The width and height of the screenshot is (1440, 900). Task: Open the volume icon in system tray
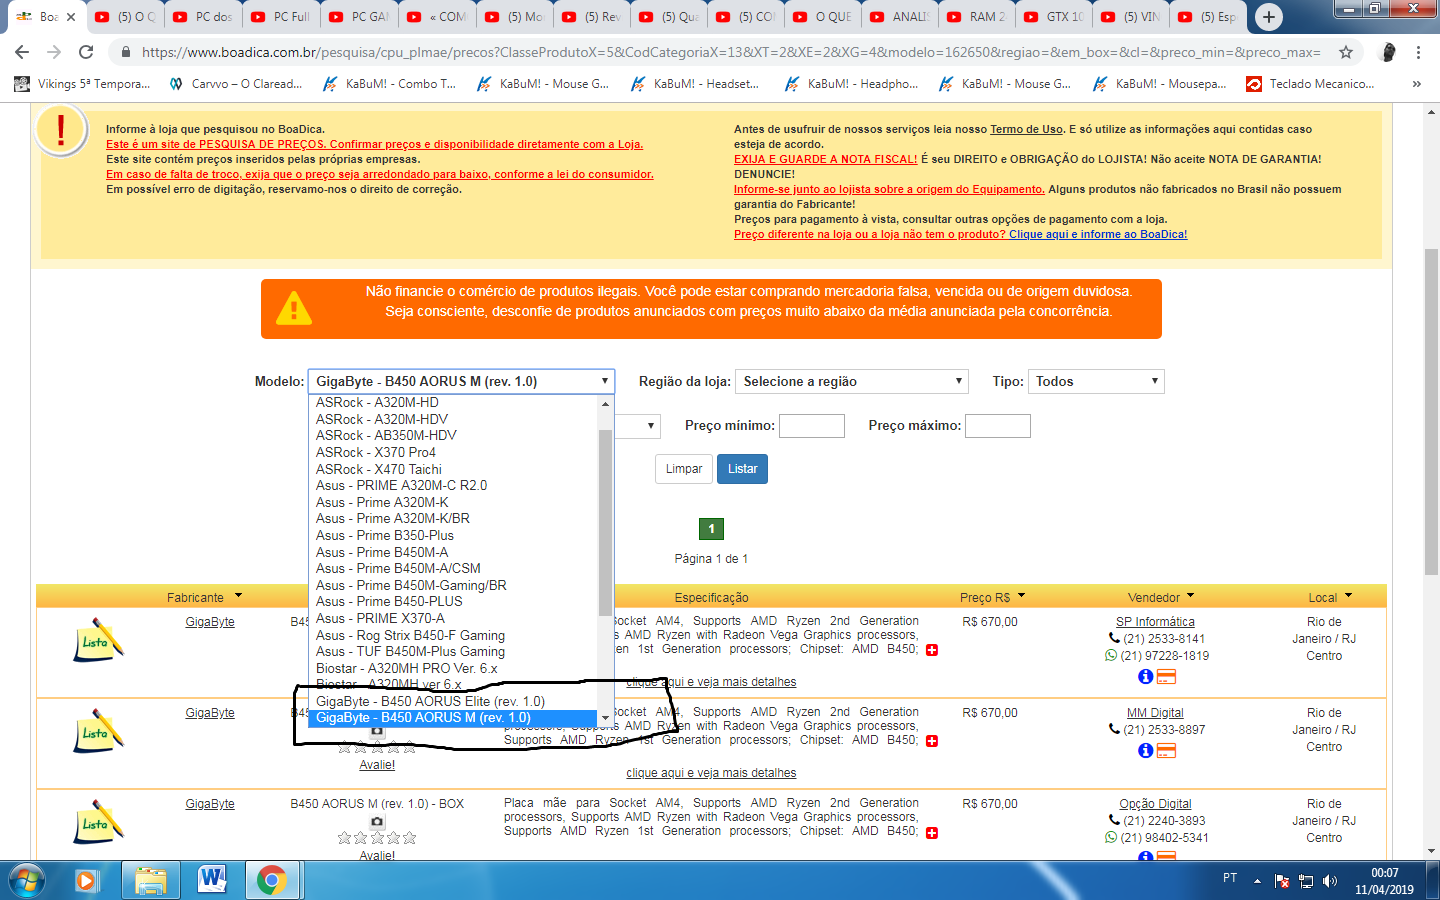1330,881
